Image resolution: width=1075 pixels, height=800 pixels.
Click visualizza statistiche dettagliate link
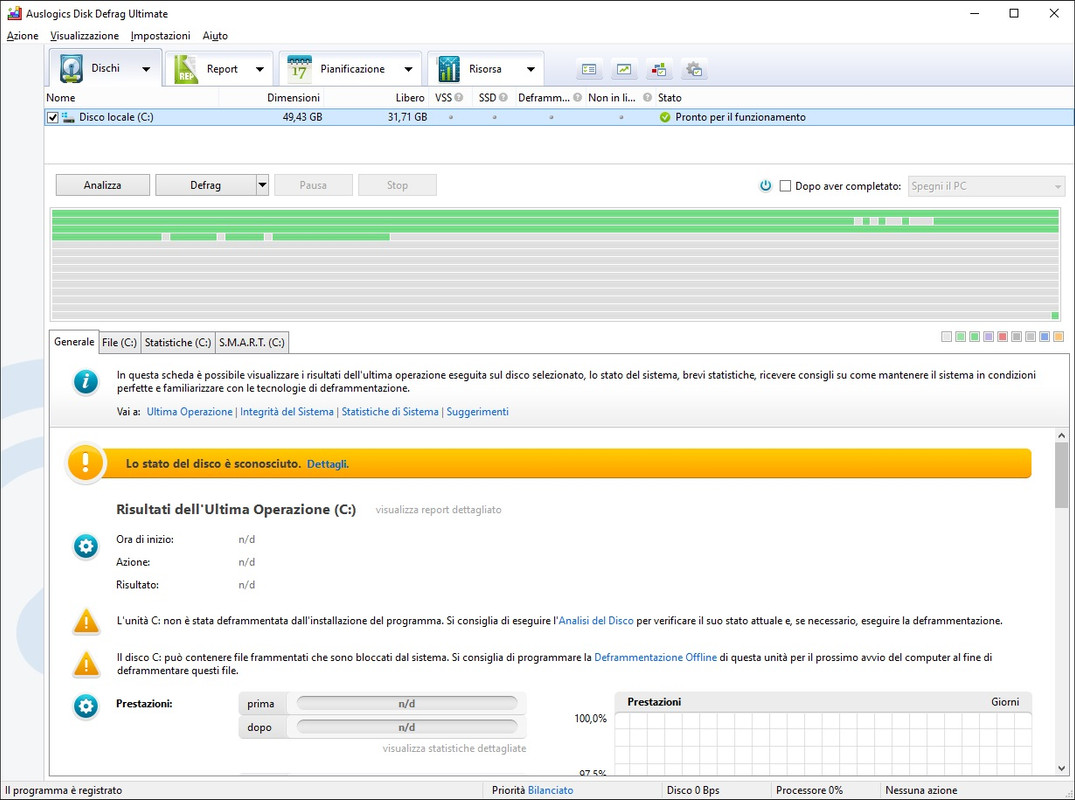click(x=455, y=749)
